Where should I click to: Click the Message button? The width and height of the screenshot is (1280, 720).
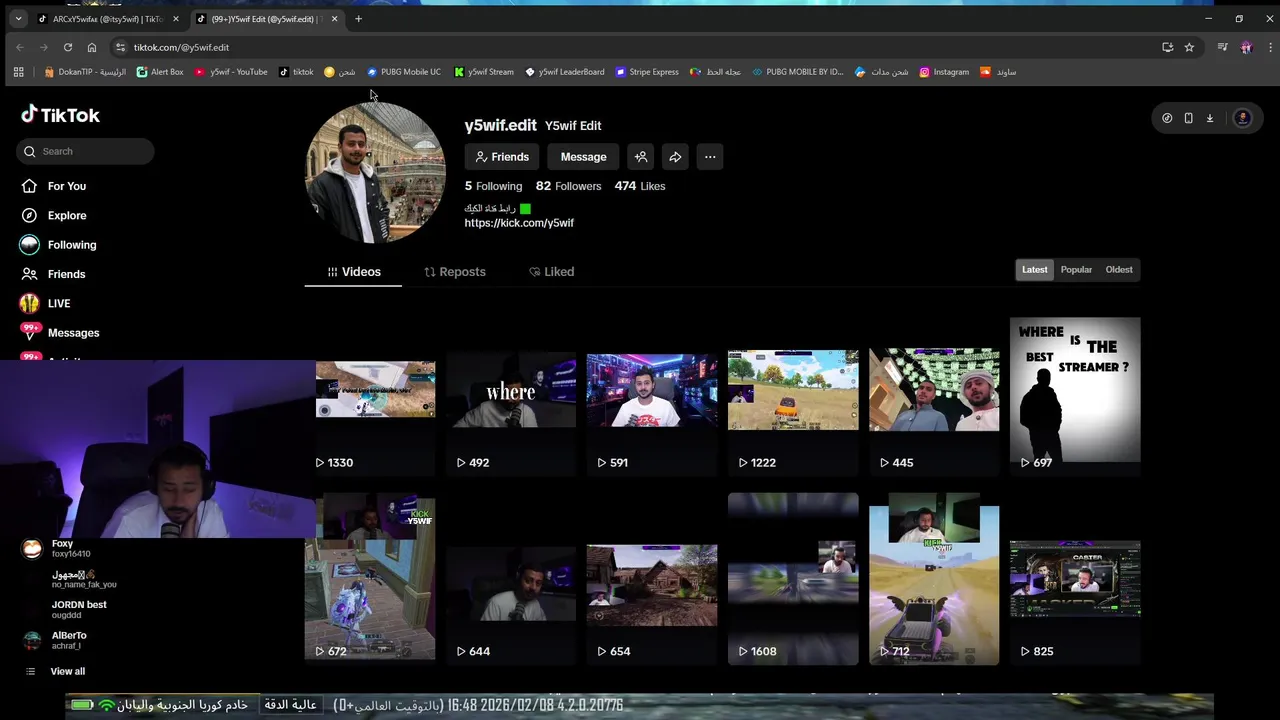[583, 157]
